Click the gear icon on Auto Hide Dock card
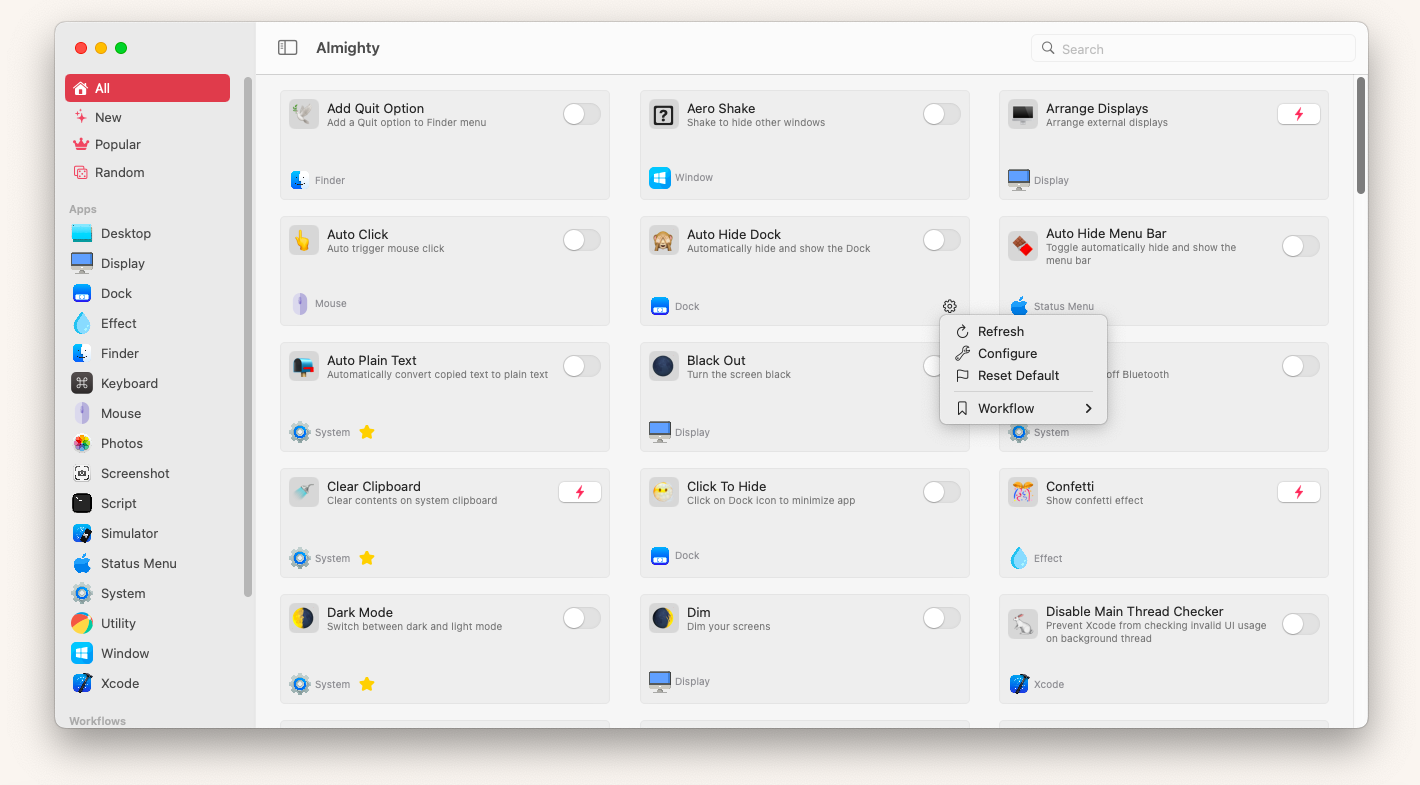 coord(949,306)
